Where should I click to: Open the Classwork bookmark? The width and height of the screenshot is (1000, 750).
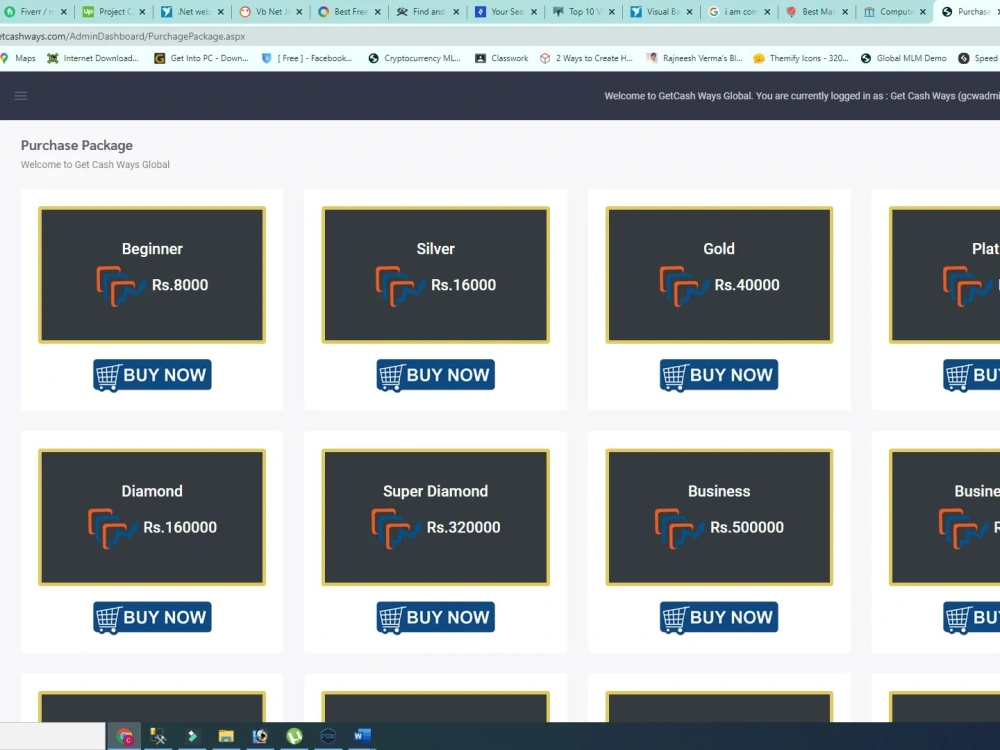tap(502, 58)
